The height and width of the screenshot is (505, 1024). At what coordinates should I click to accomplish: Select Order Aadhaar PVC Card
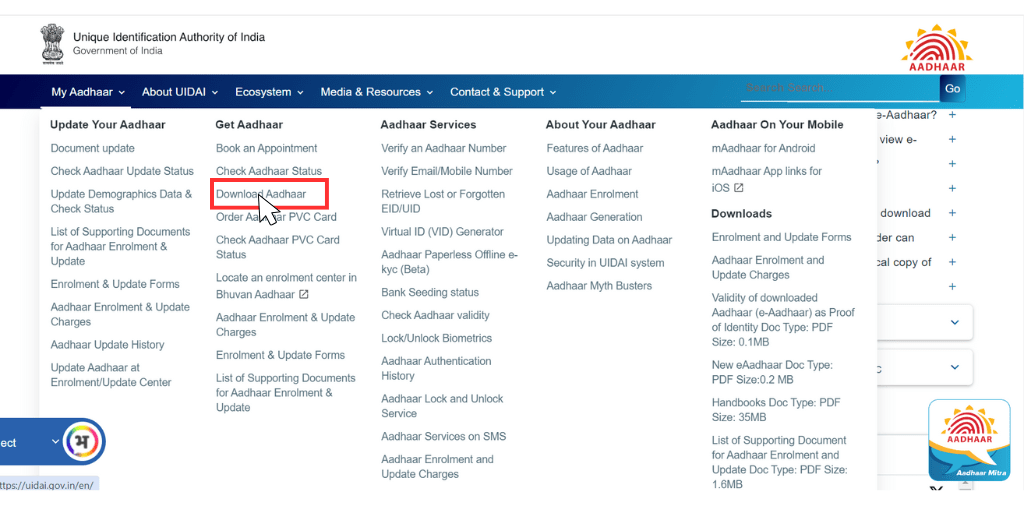(x=276, y=217)
